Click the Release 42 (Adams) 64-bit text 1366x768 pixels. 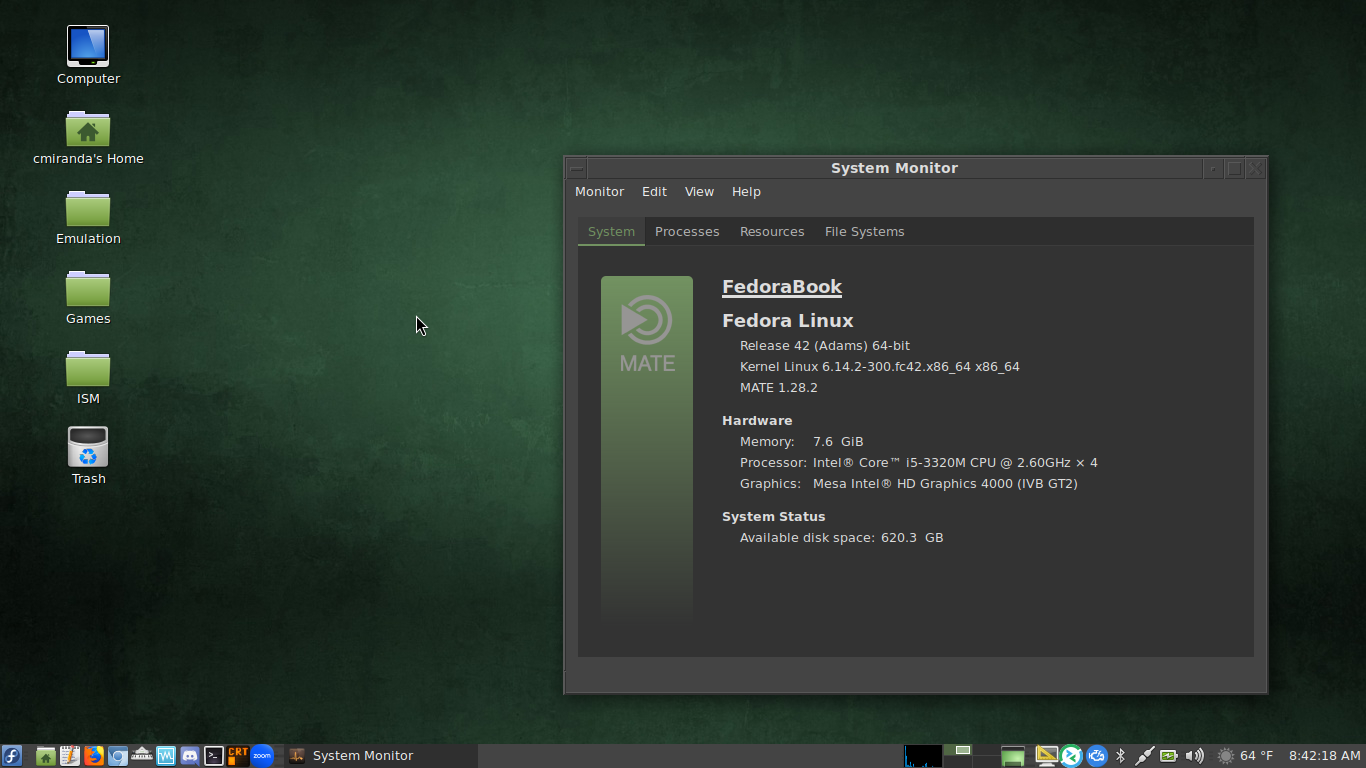(x=825, y=346)
